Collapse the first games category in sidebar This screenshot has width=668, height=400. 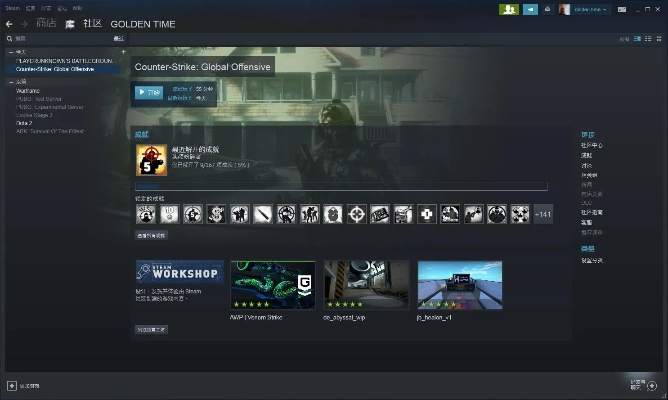[9, 51]
